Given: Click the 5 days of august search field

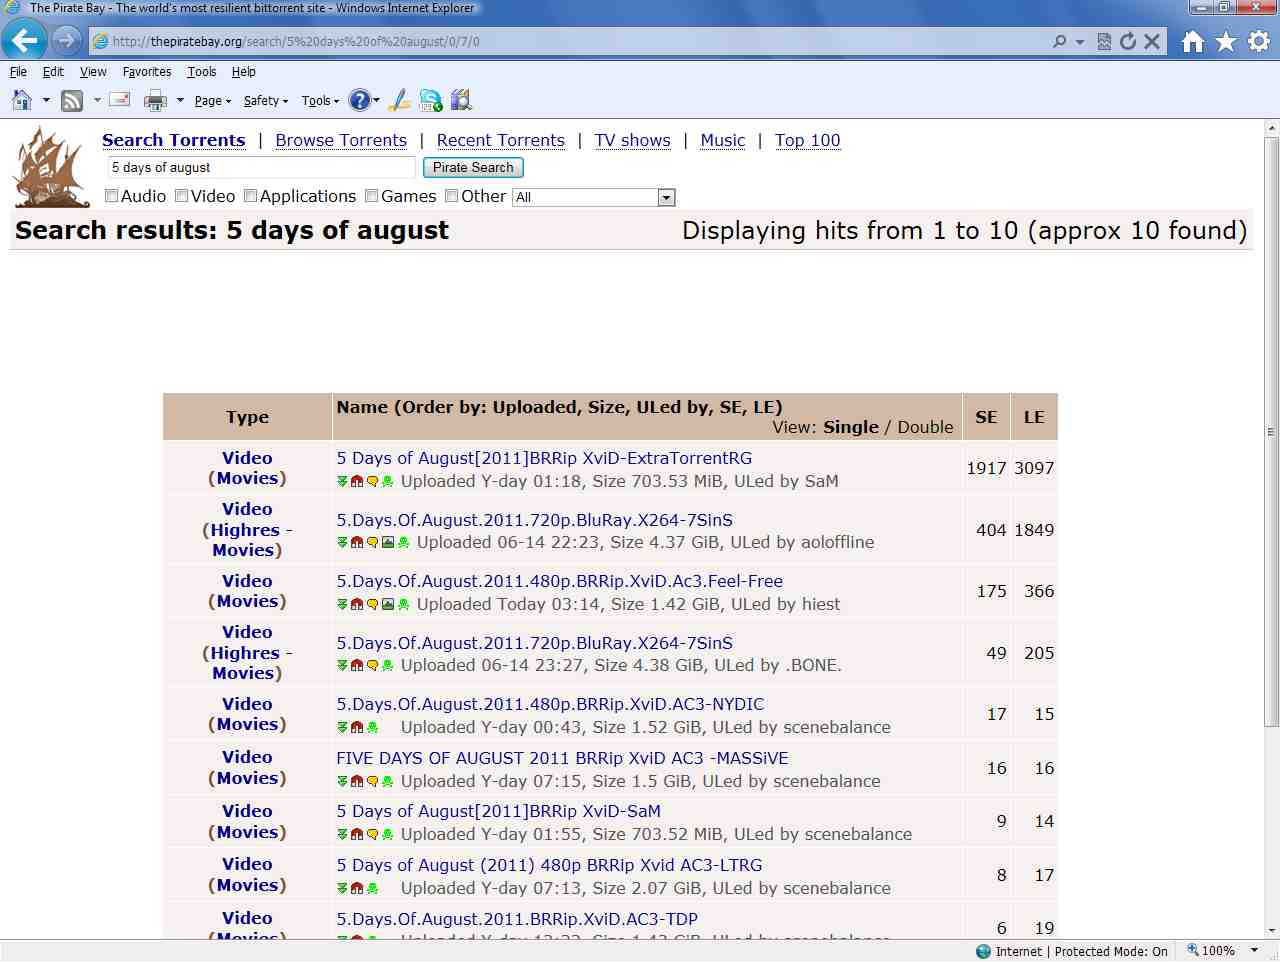Looking at the screenshot, I should 261,167.
